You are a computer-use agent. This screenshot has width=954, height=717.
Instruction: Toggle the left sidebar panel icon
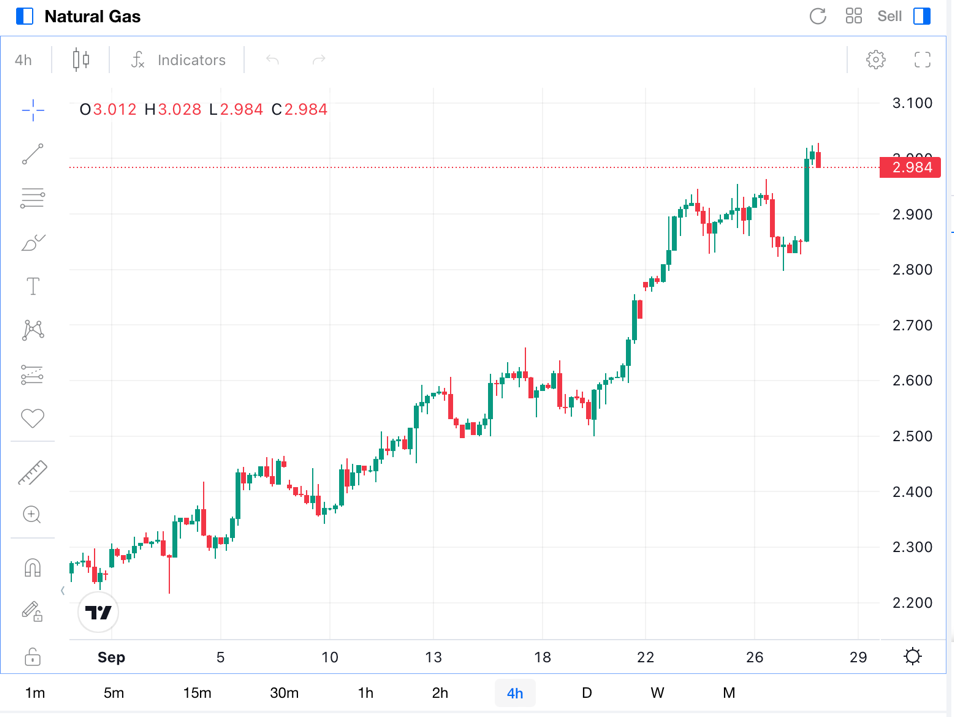pos(25,16)
